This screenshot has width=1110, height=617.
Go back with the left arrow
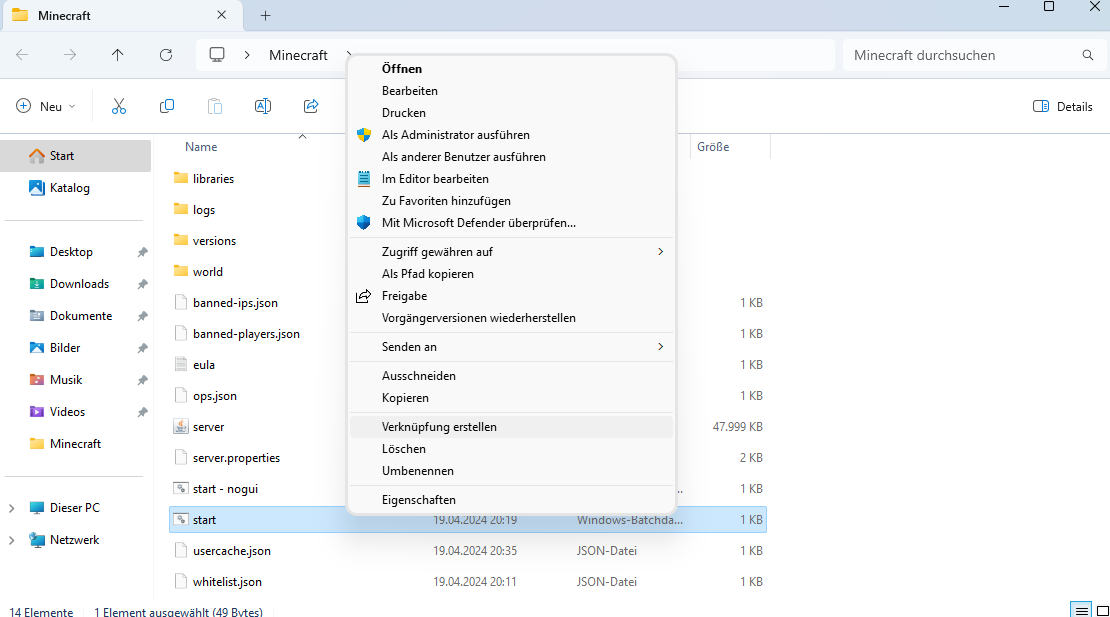click(x=23, y=54)
